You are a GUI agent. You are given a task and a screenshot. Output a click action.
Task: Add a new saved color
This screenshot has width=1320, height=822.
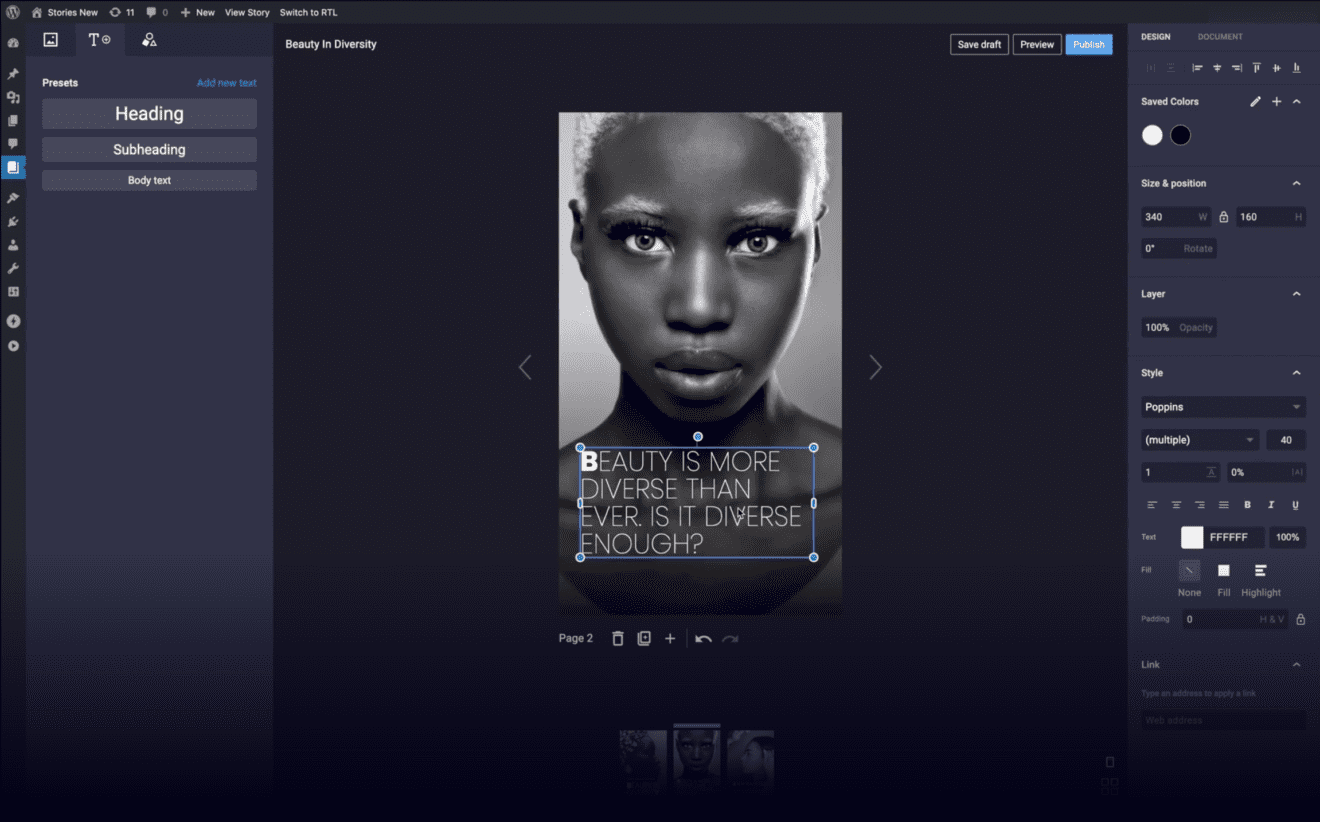pos(1276,101)
